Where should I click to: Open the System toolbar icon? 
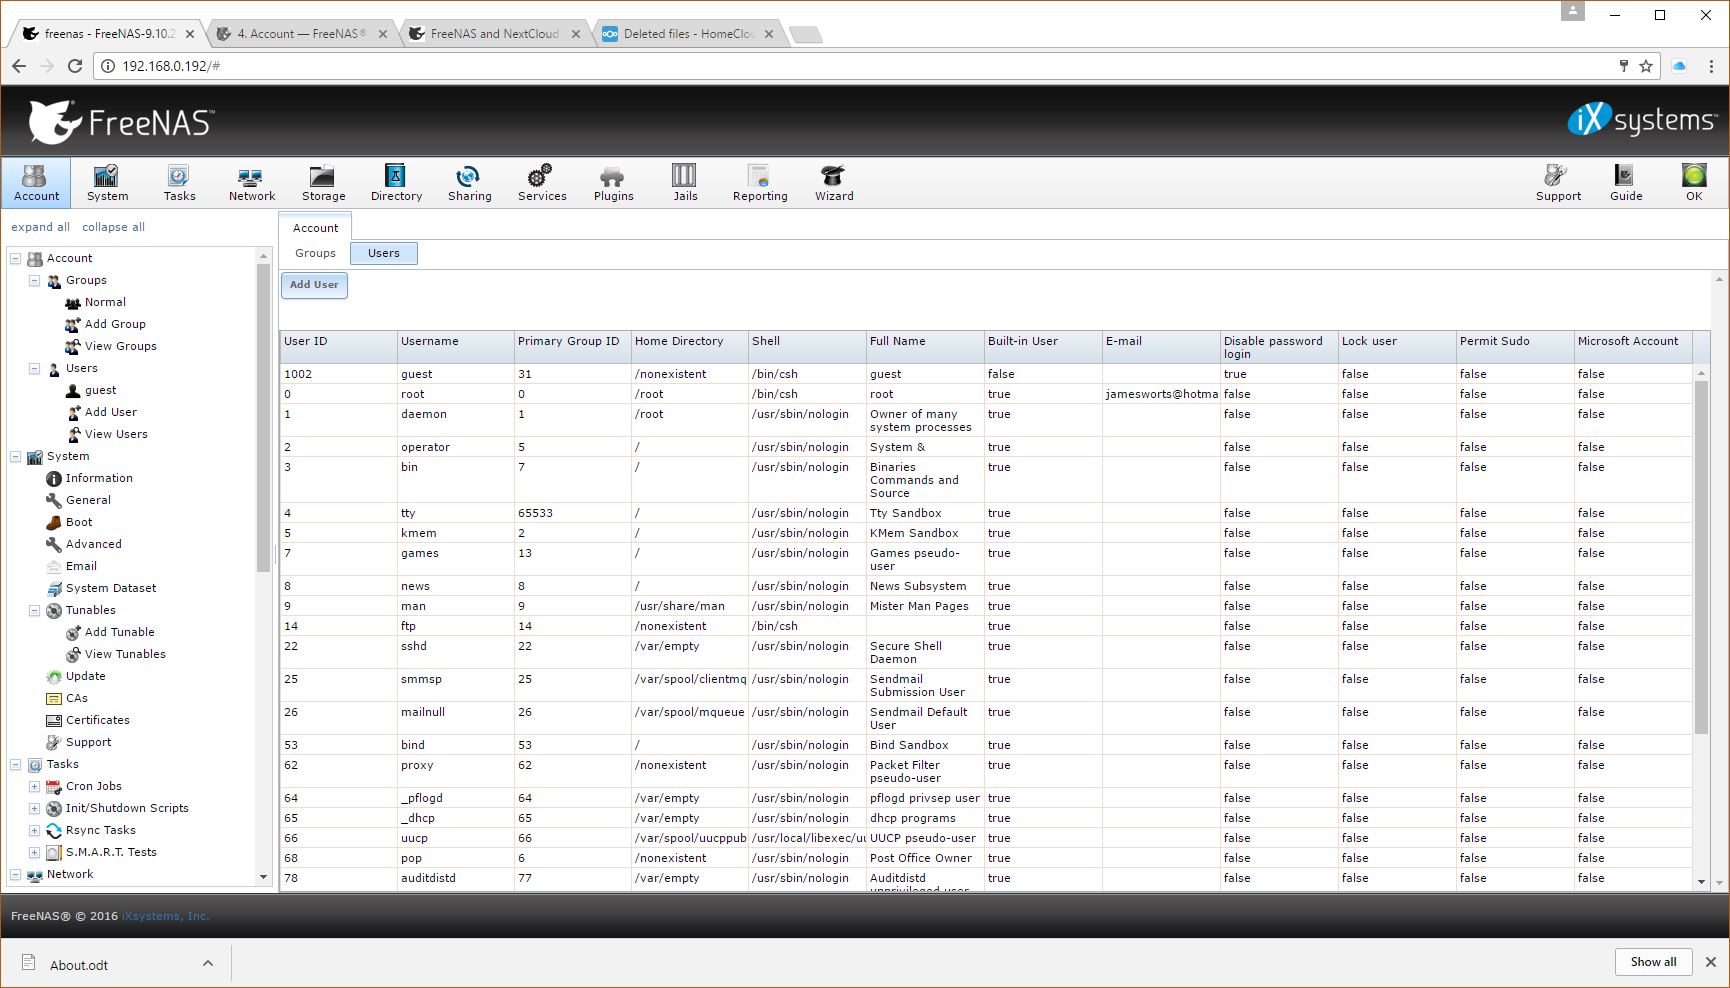pos(107,183)
